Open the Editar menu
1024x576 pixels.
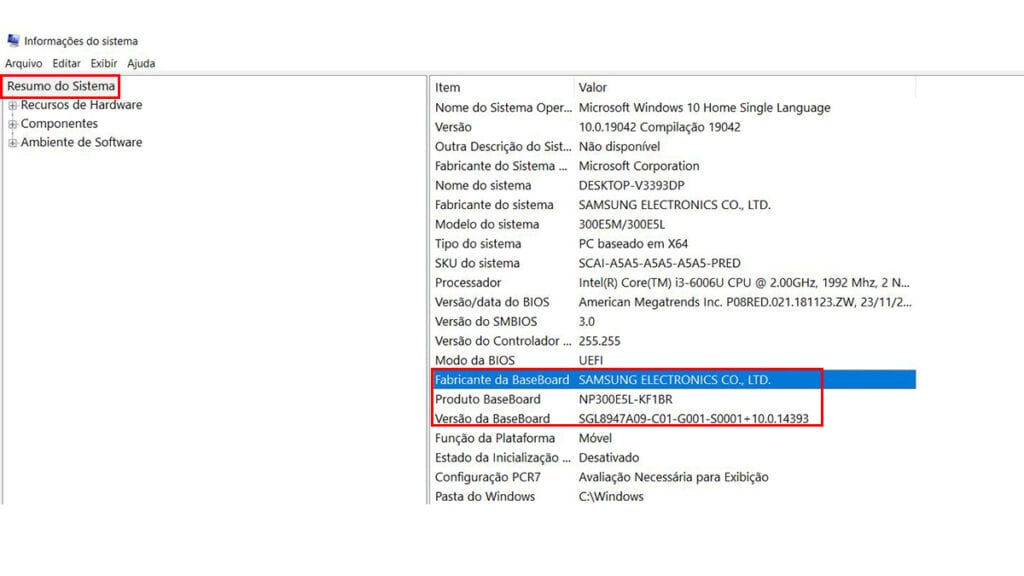point(67,63)
